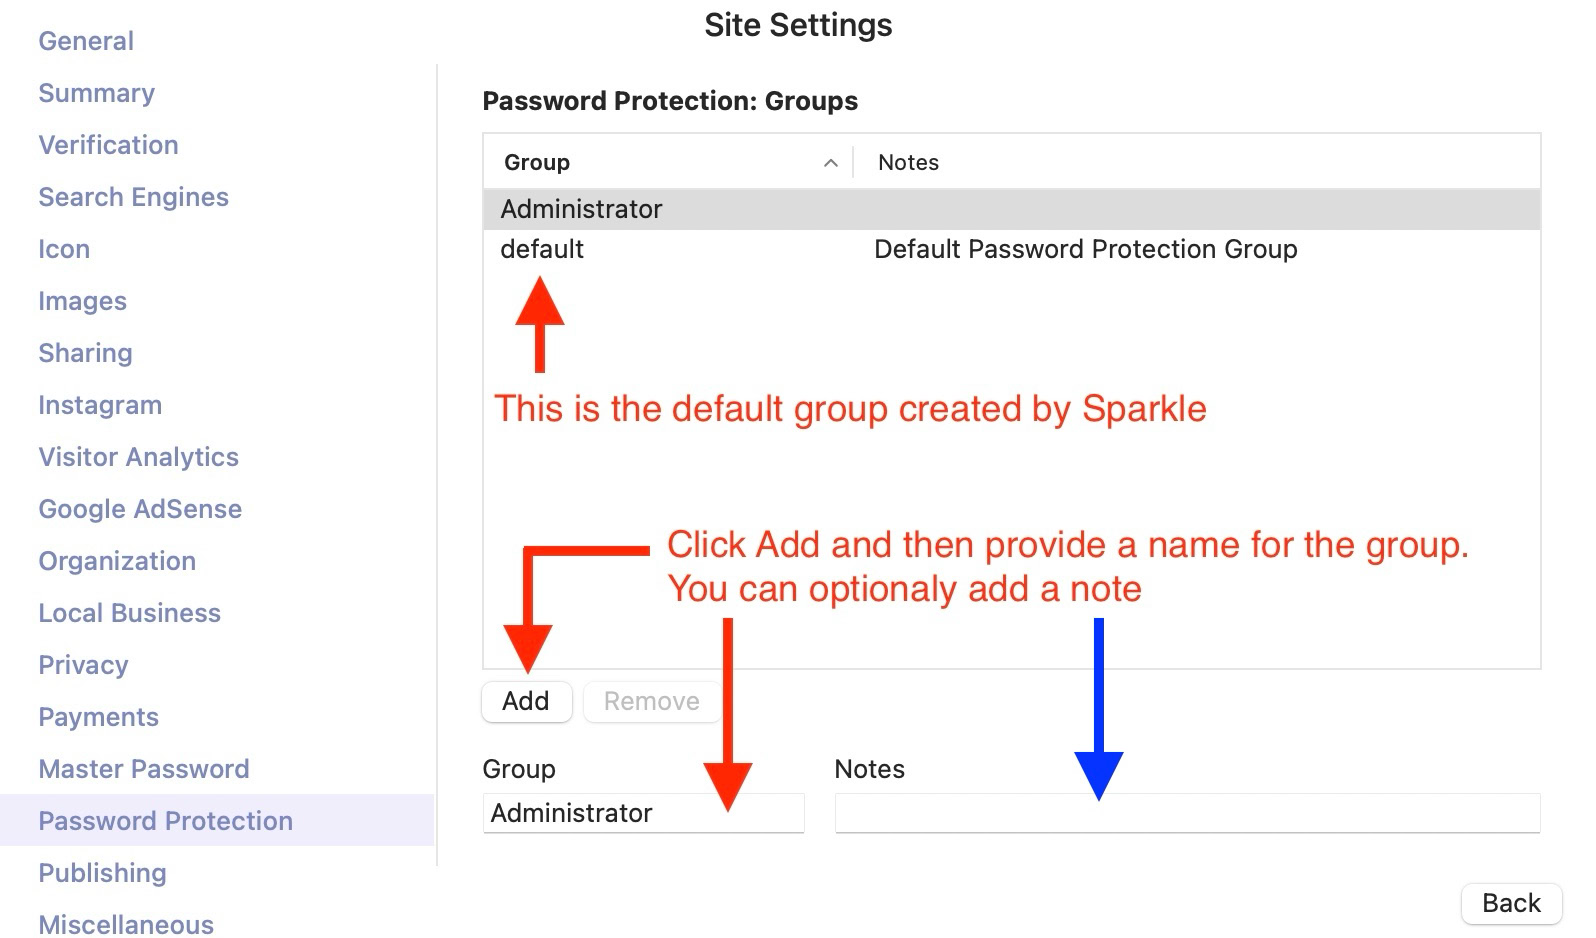Click the Remove button

pos(651,701)
